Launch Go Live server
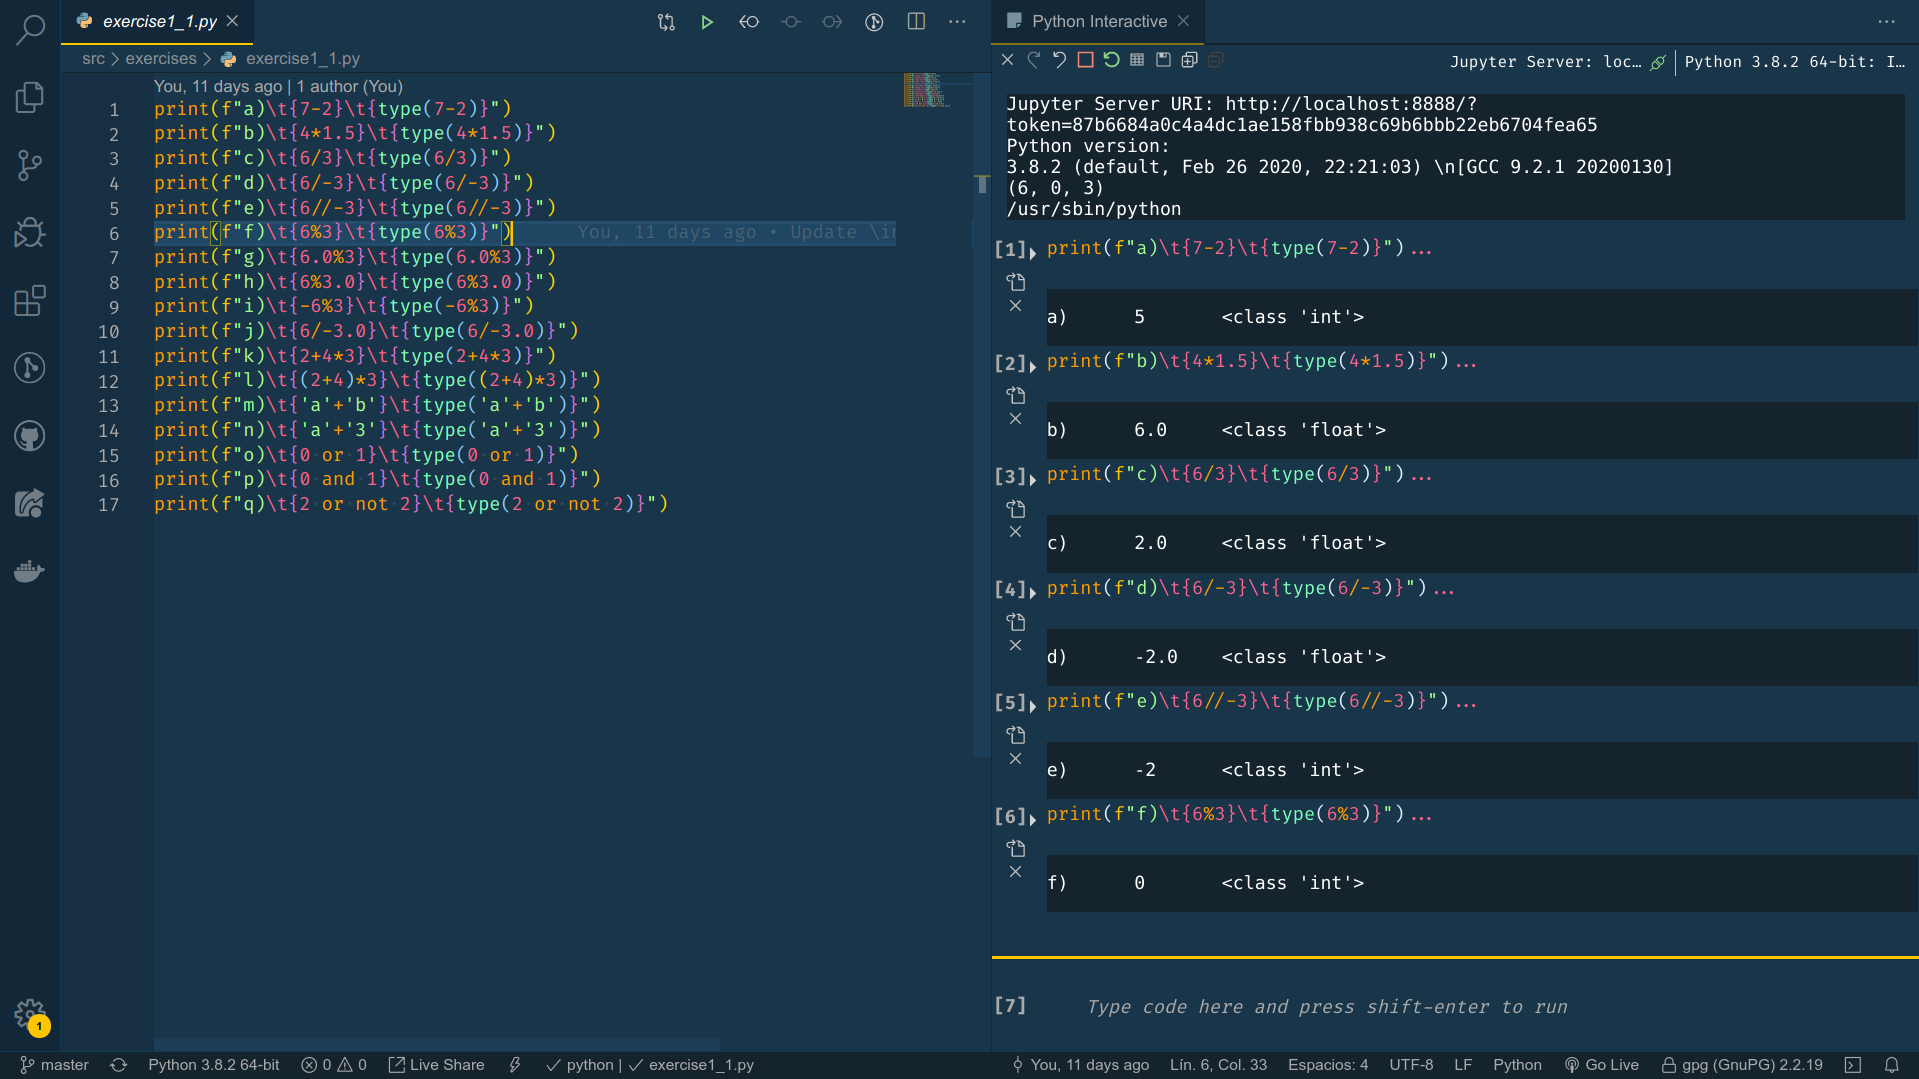 1601,1065
